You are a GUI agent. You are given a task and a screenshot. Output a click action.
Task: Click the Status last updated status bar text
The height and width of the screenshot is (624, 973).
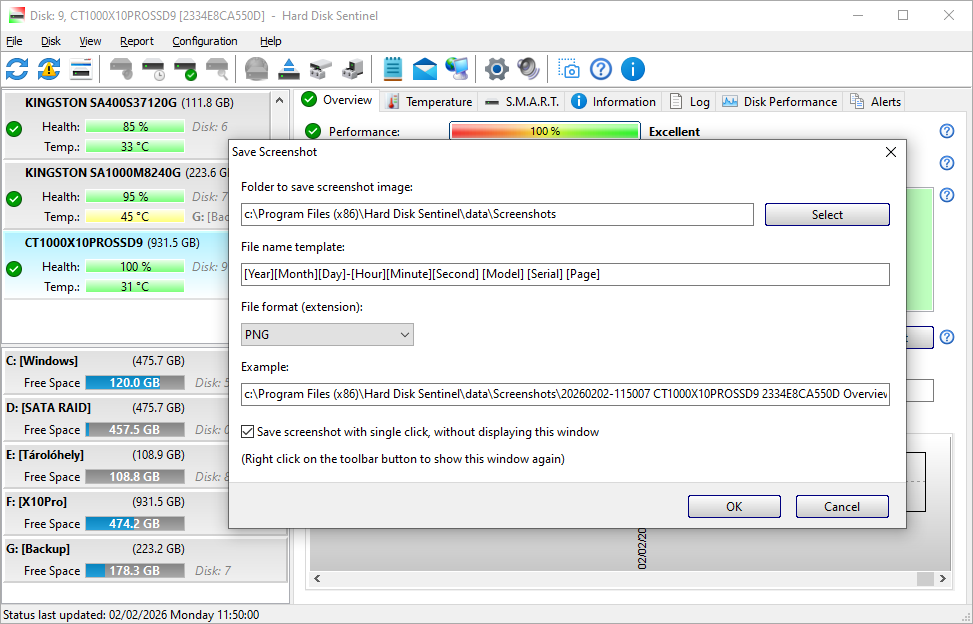131,615
